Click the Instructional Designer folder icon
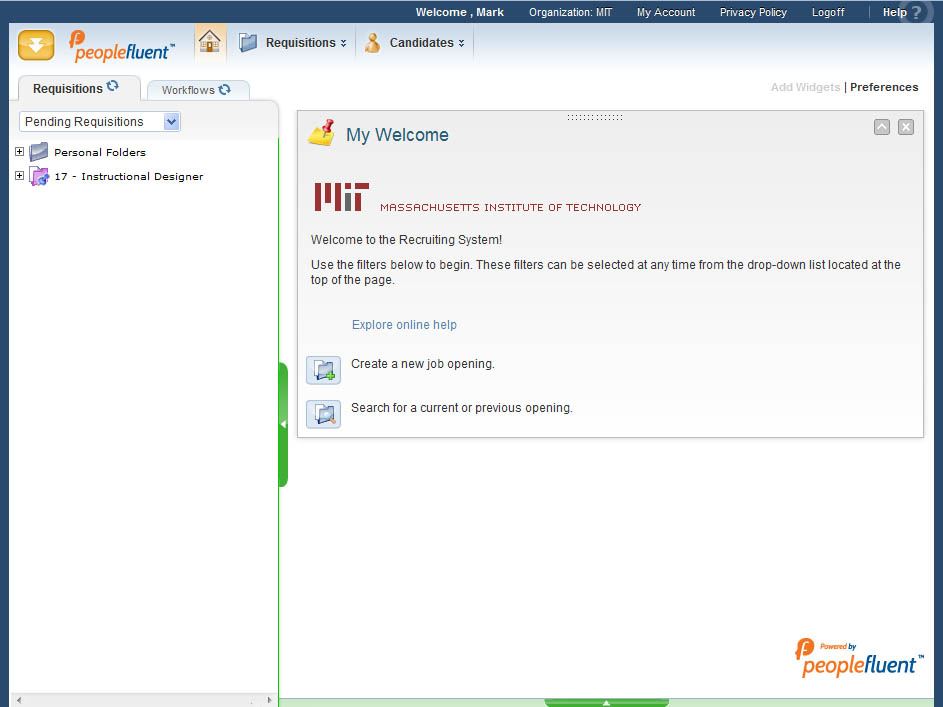This screenshot has height=707, width=943. click(39, 177)
